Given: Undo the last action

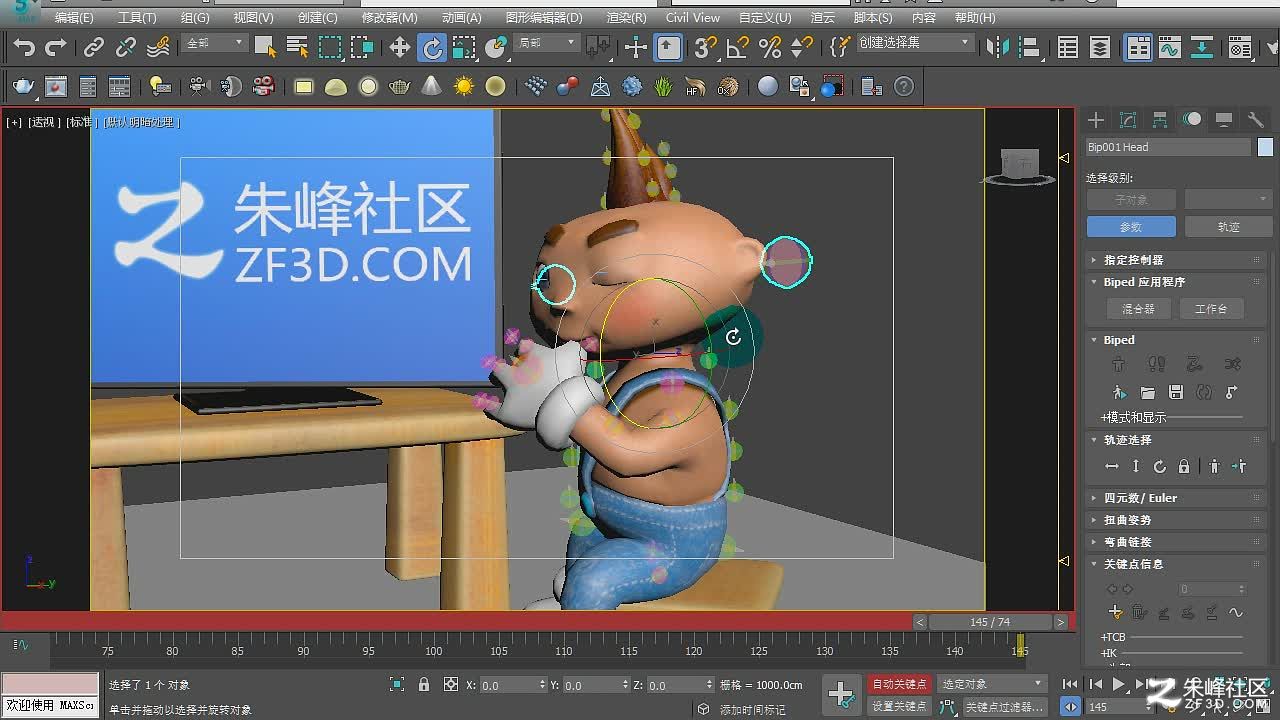Looking at the screenshot, I should pos(24,47).
